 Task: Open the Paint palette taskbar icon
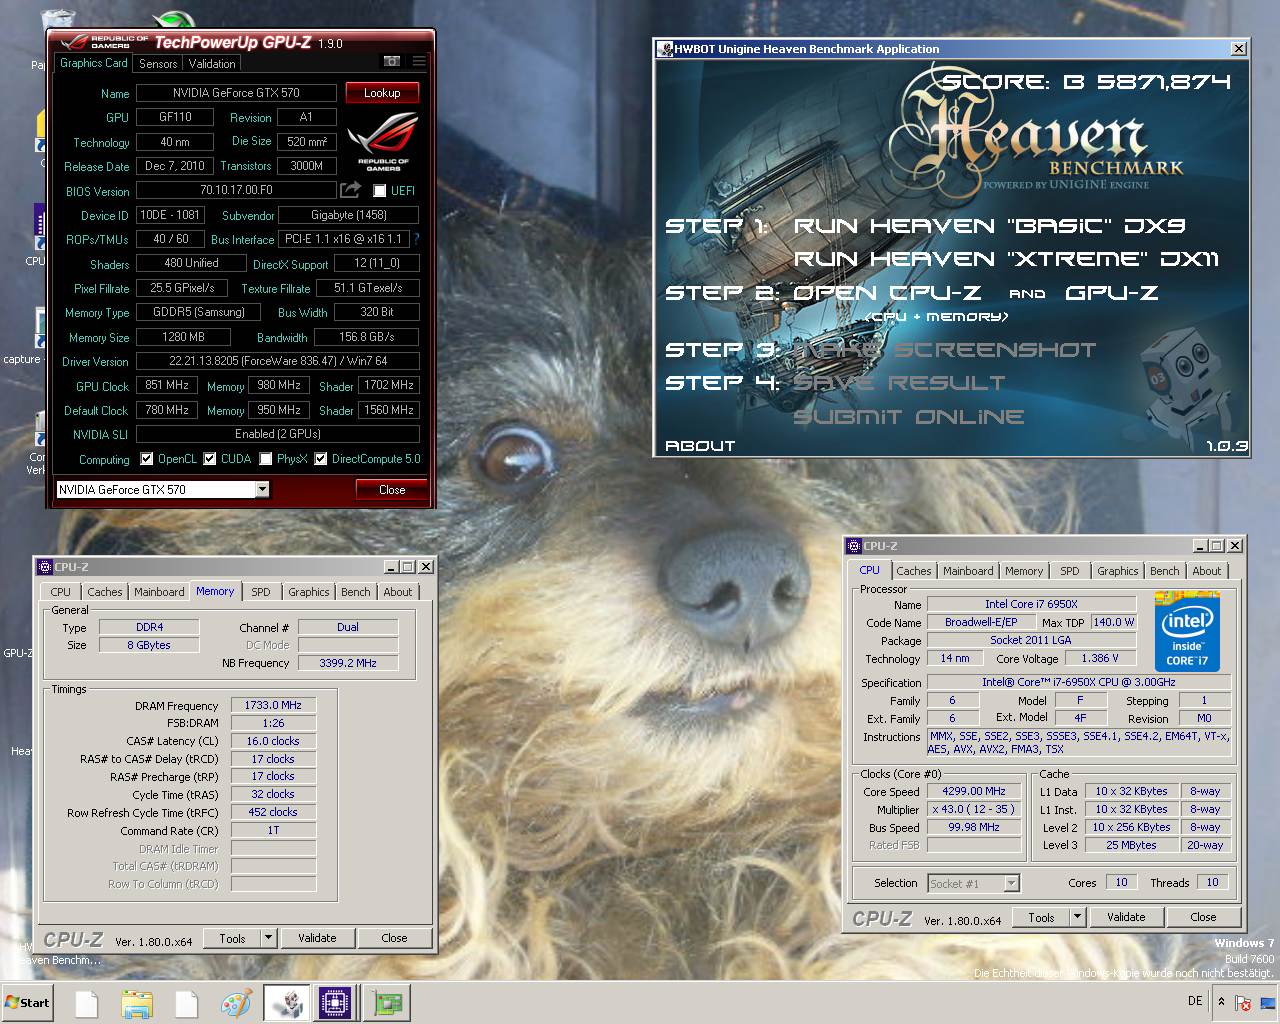point(237,1003)
